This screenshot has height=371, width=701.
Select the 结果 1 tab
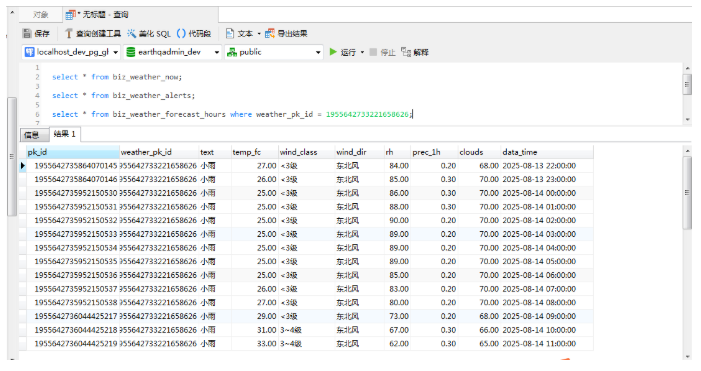click(64, 134)
